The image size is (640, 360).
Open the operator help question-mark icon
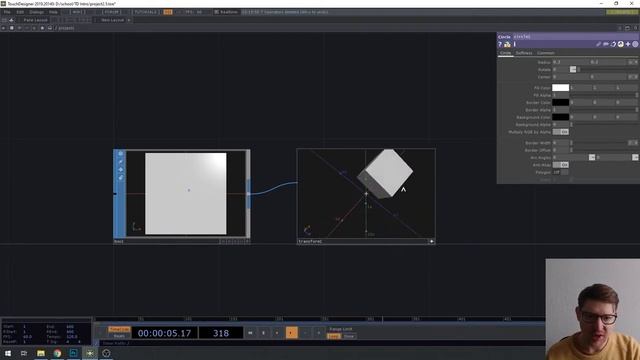(x=500, y=44)
